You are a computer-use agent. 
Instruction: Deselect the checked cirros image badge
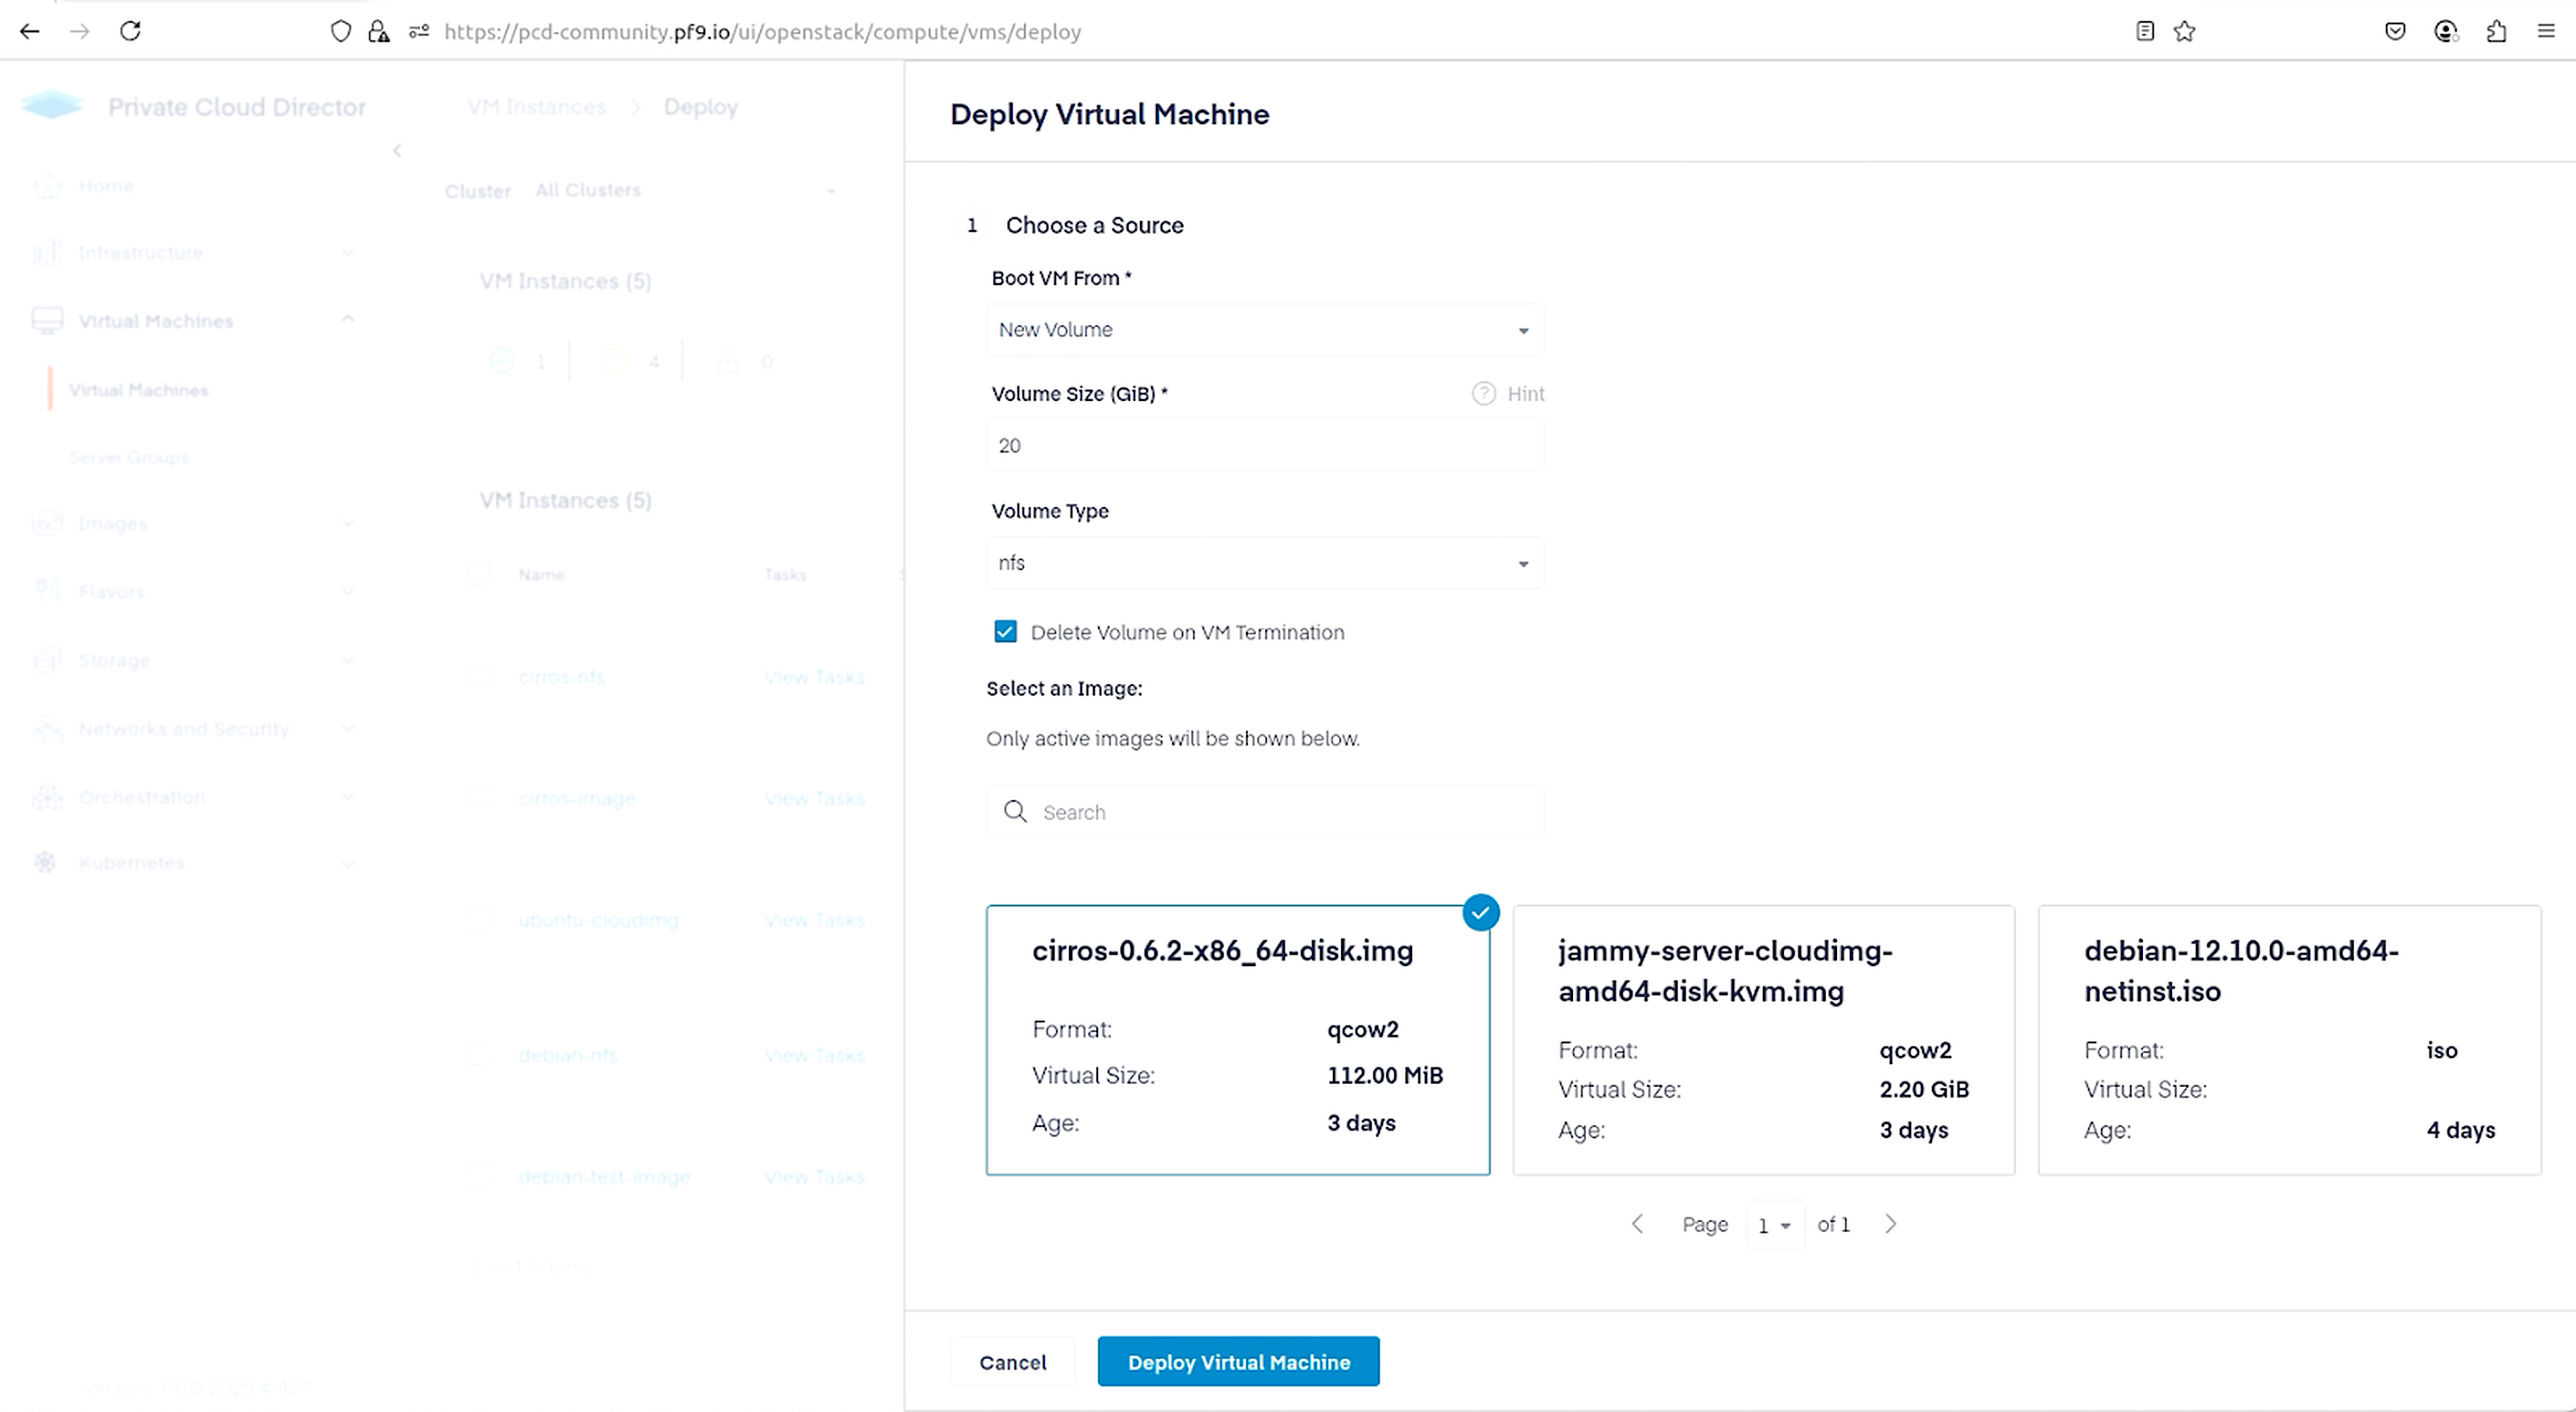click(x=1480, y=912)
